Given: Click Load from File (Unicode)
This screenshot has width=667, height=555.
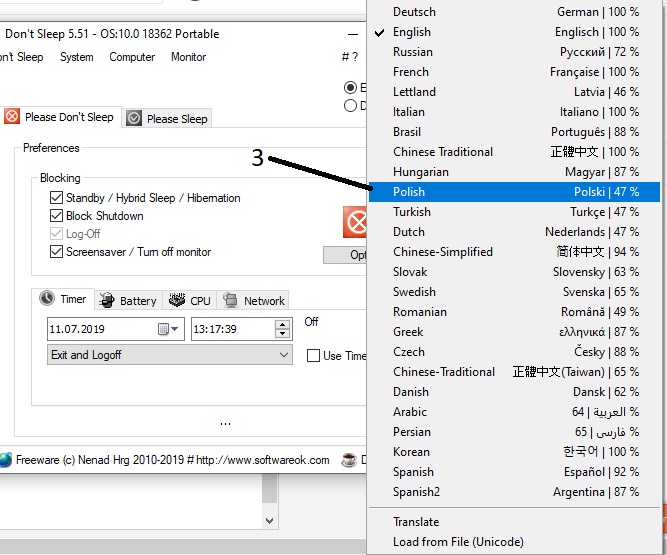Looking at the screenshot, I should (514, 542).
